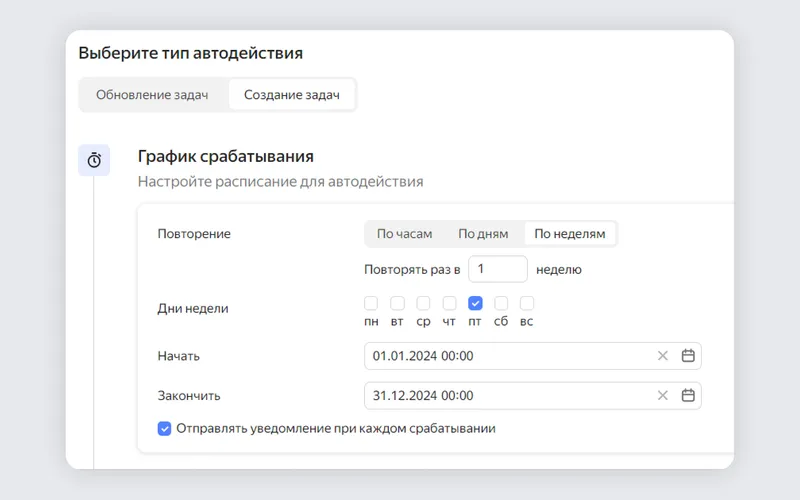Click the Начать date input 01.01.2024 00:00
This screenshot has height=500, width=800.
click(x=533, y=356)
